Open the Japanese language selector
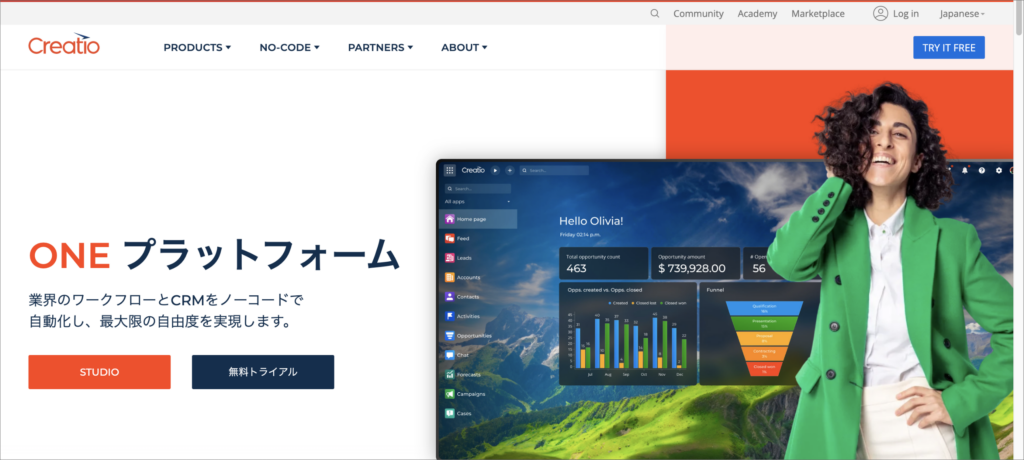Screen dimensions: 1024x460 point(962,14)
